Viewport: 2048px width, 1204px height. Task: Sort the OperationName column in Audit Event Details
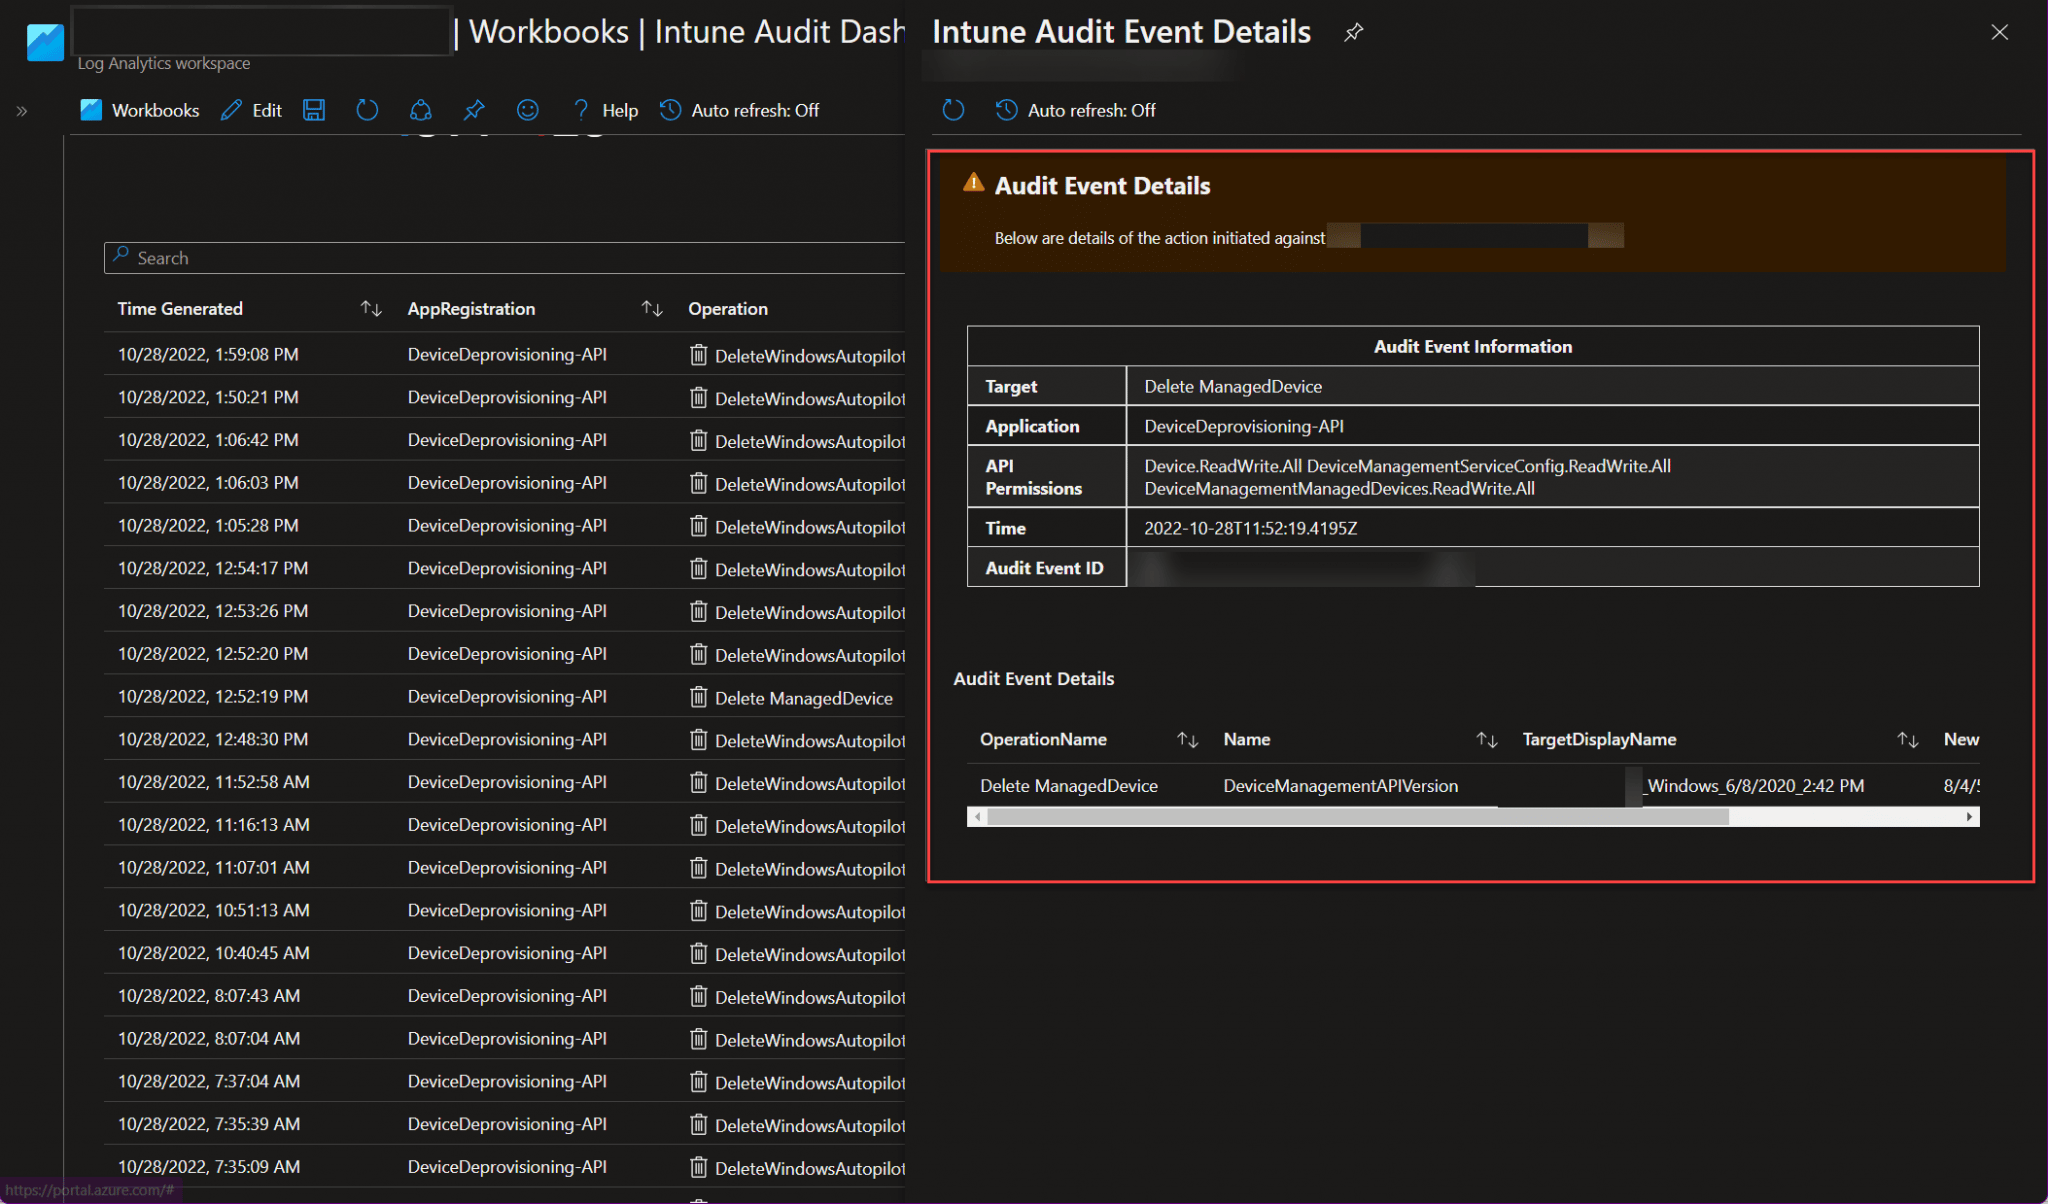click(1188, 740)
